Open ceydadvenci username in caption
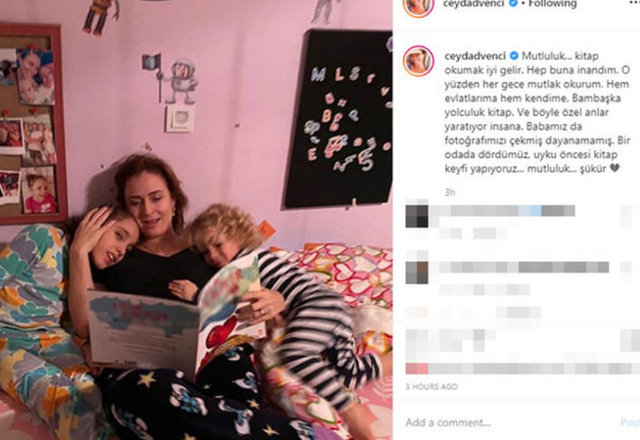640x440 pixels. 476,56
